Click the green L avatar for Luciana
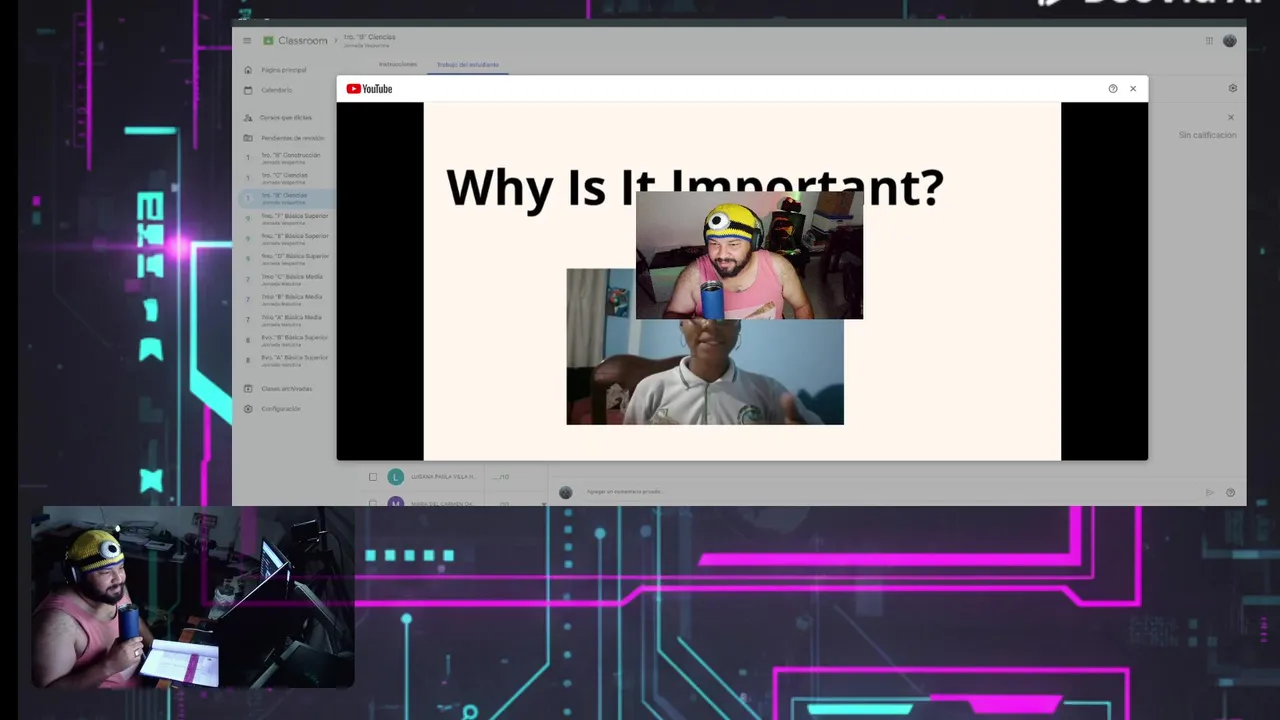The width and height of the screenshot is (1280, 720). click(x=395, y=477)
